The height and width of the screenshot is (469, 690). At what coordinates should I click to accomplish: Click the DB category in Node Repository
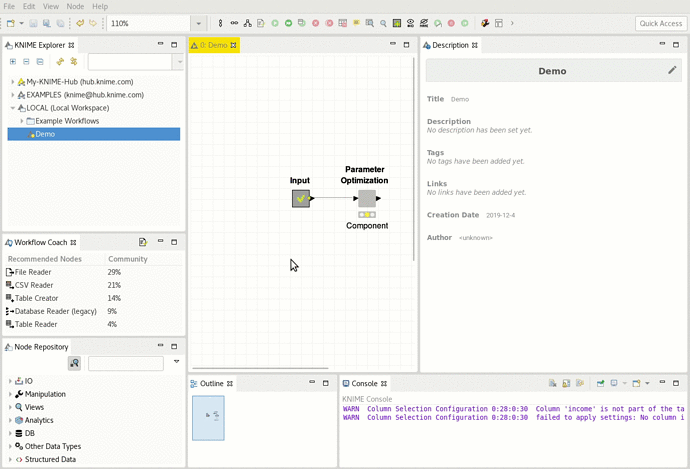pyautogui.click(x=29, y=433)
